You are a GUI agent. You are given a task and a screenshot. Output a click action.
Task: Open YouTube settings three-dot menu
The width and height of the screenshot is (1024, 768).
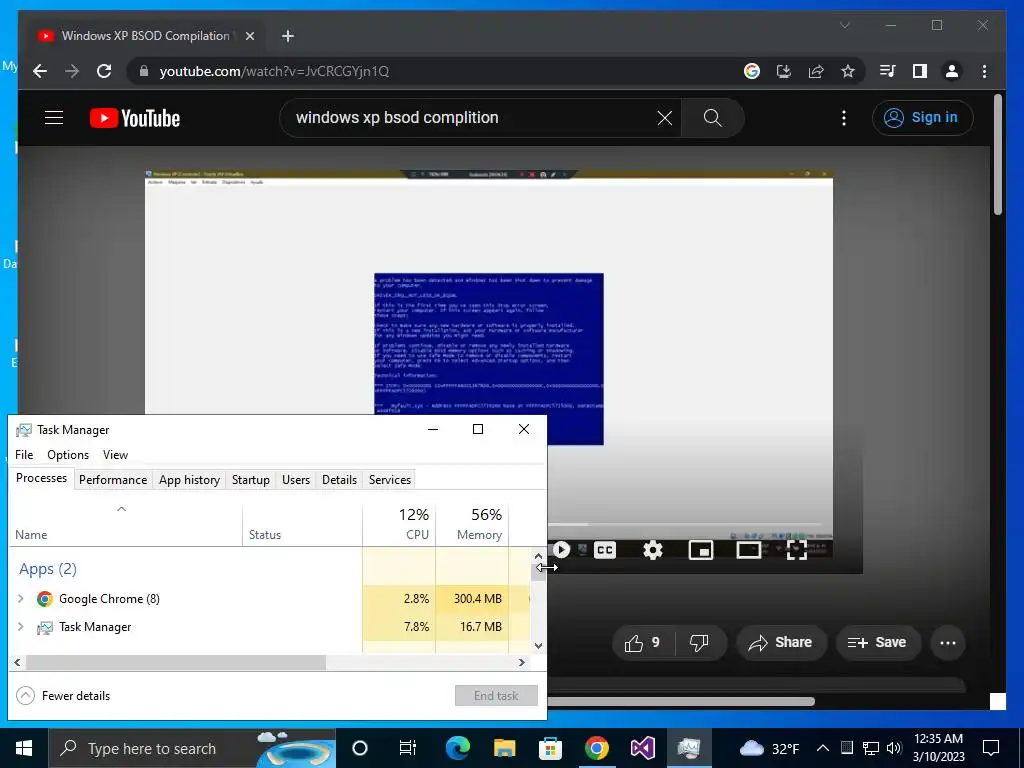[x=844, y=118]
